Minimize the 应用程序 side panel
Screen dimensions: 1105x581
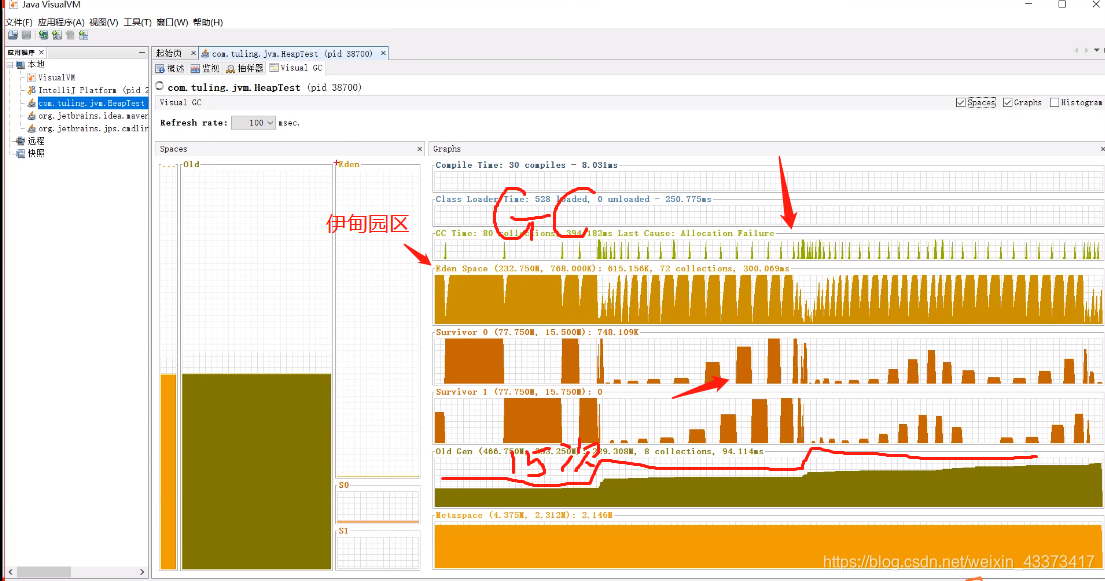point(142,52)
